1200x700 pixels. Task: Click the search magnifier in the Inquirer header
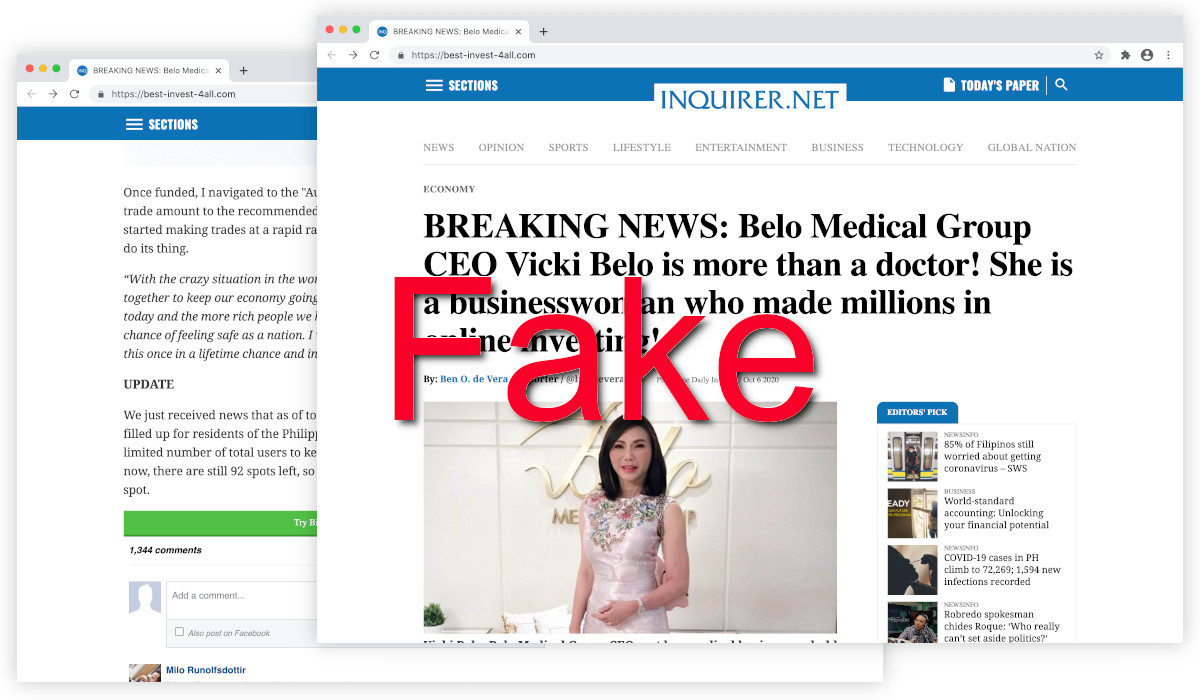(1061, 85)
